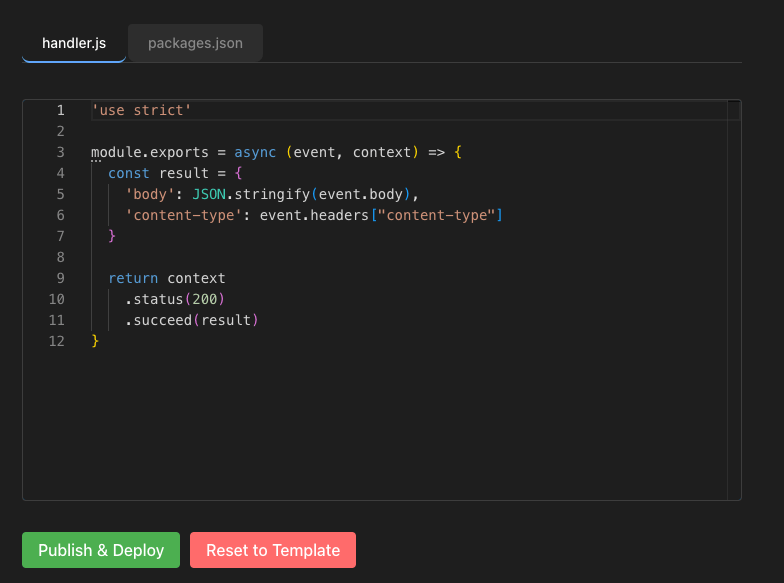Click 'context' parameter on line 3
Image resolution: width=784 pixels, height=583 pixels.
pyautogui.click(x=382, y=152)
